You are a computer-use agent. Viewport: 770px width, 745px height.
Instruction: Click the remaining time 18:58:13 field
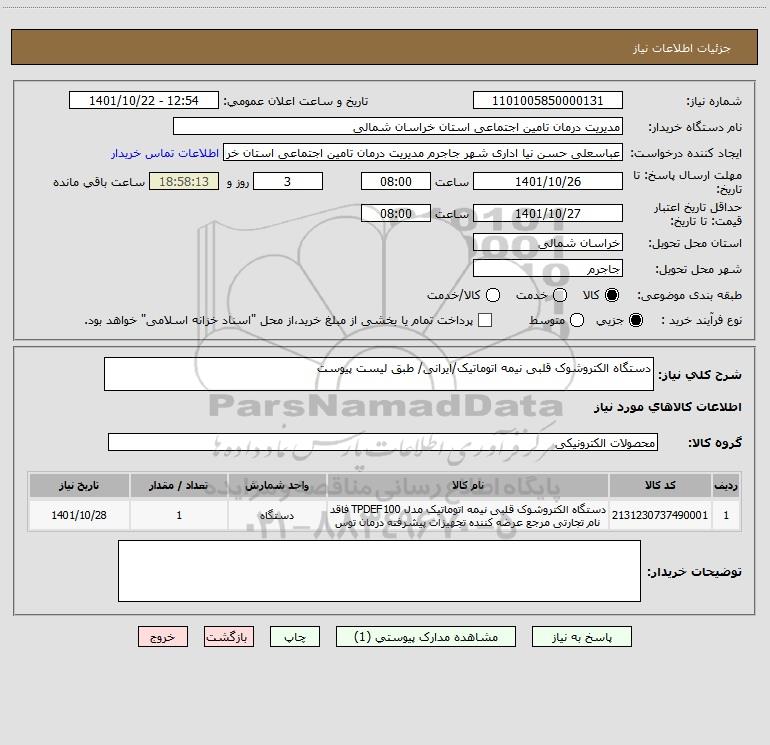(x=184, y=181)
